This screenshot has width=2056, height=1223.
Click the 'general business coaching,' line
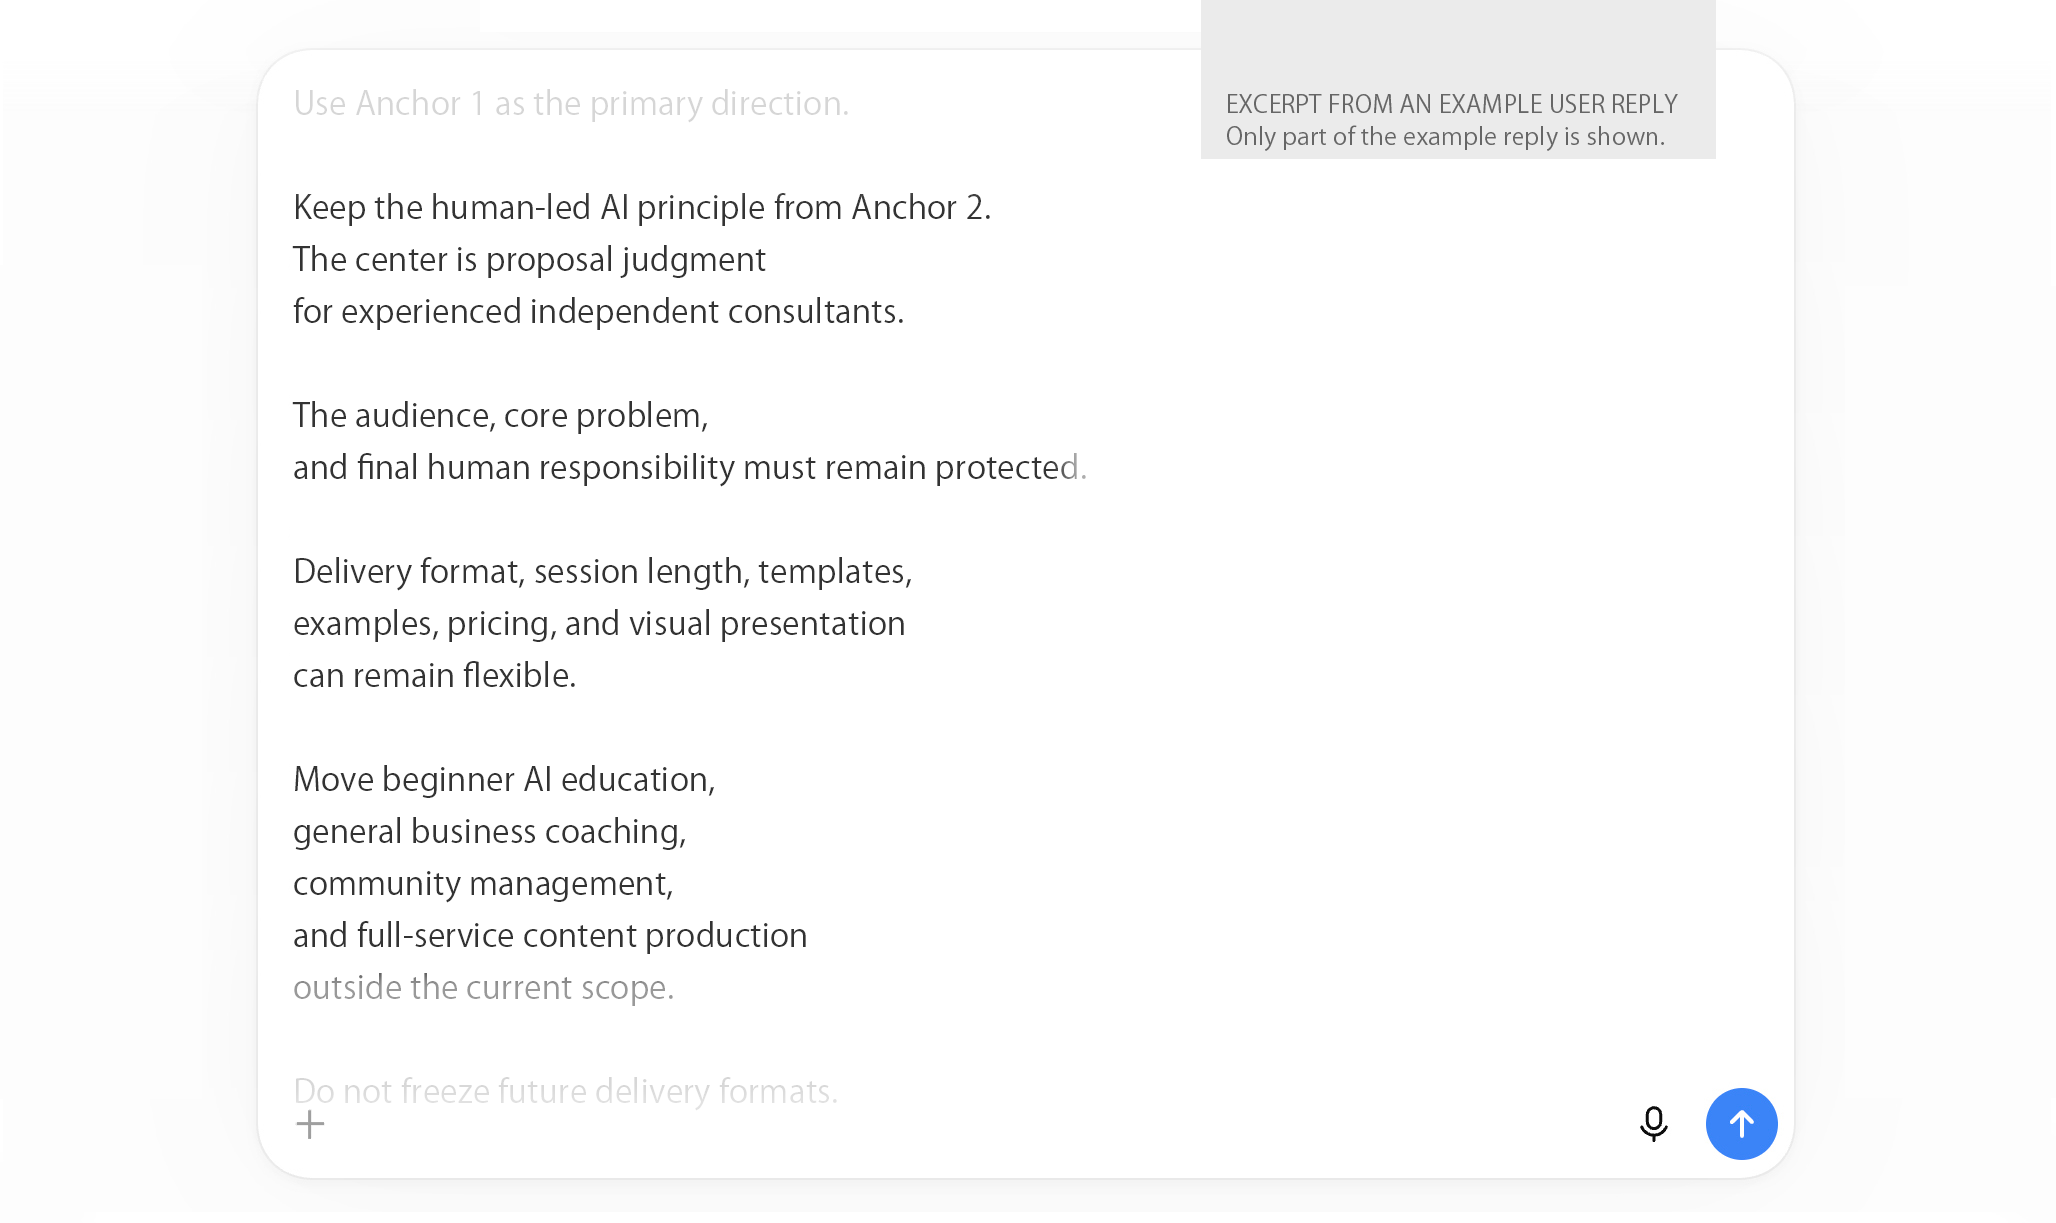[489, 831]
